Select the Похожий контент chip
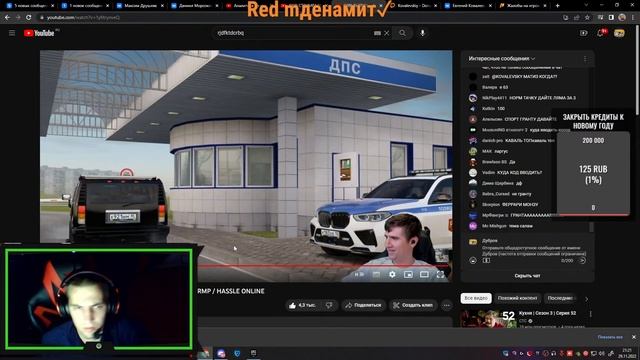 coord(517,298)
